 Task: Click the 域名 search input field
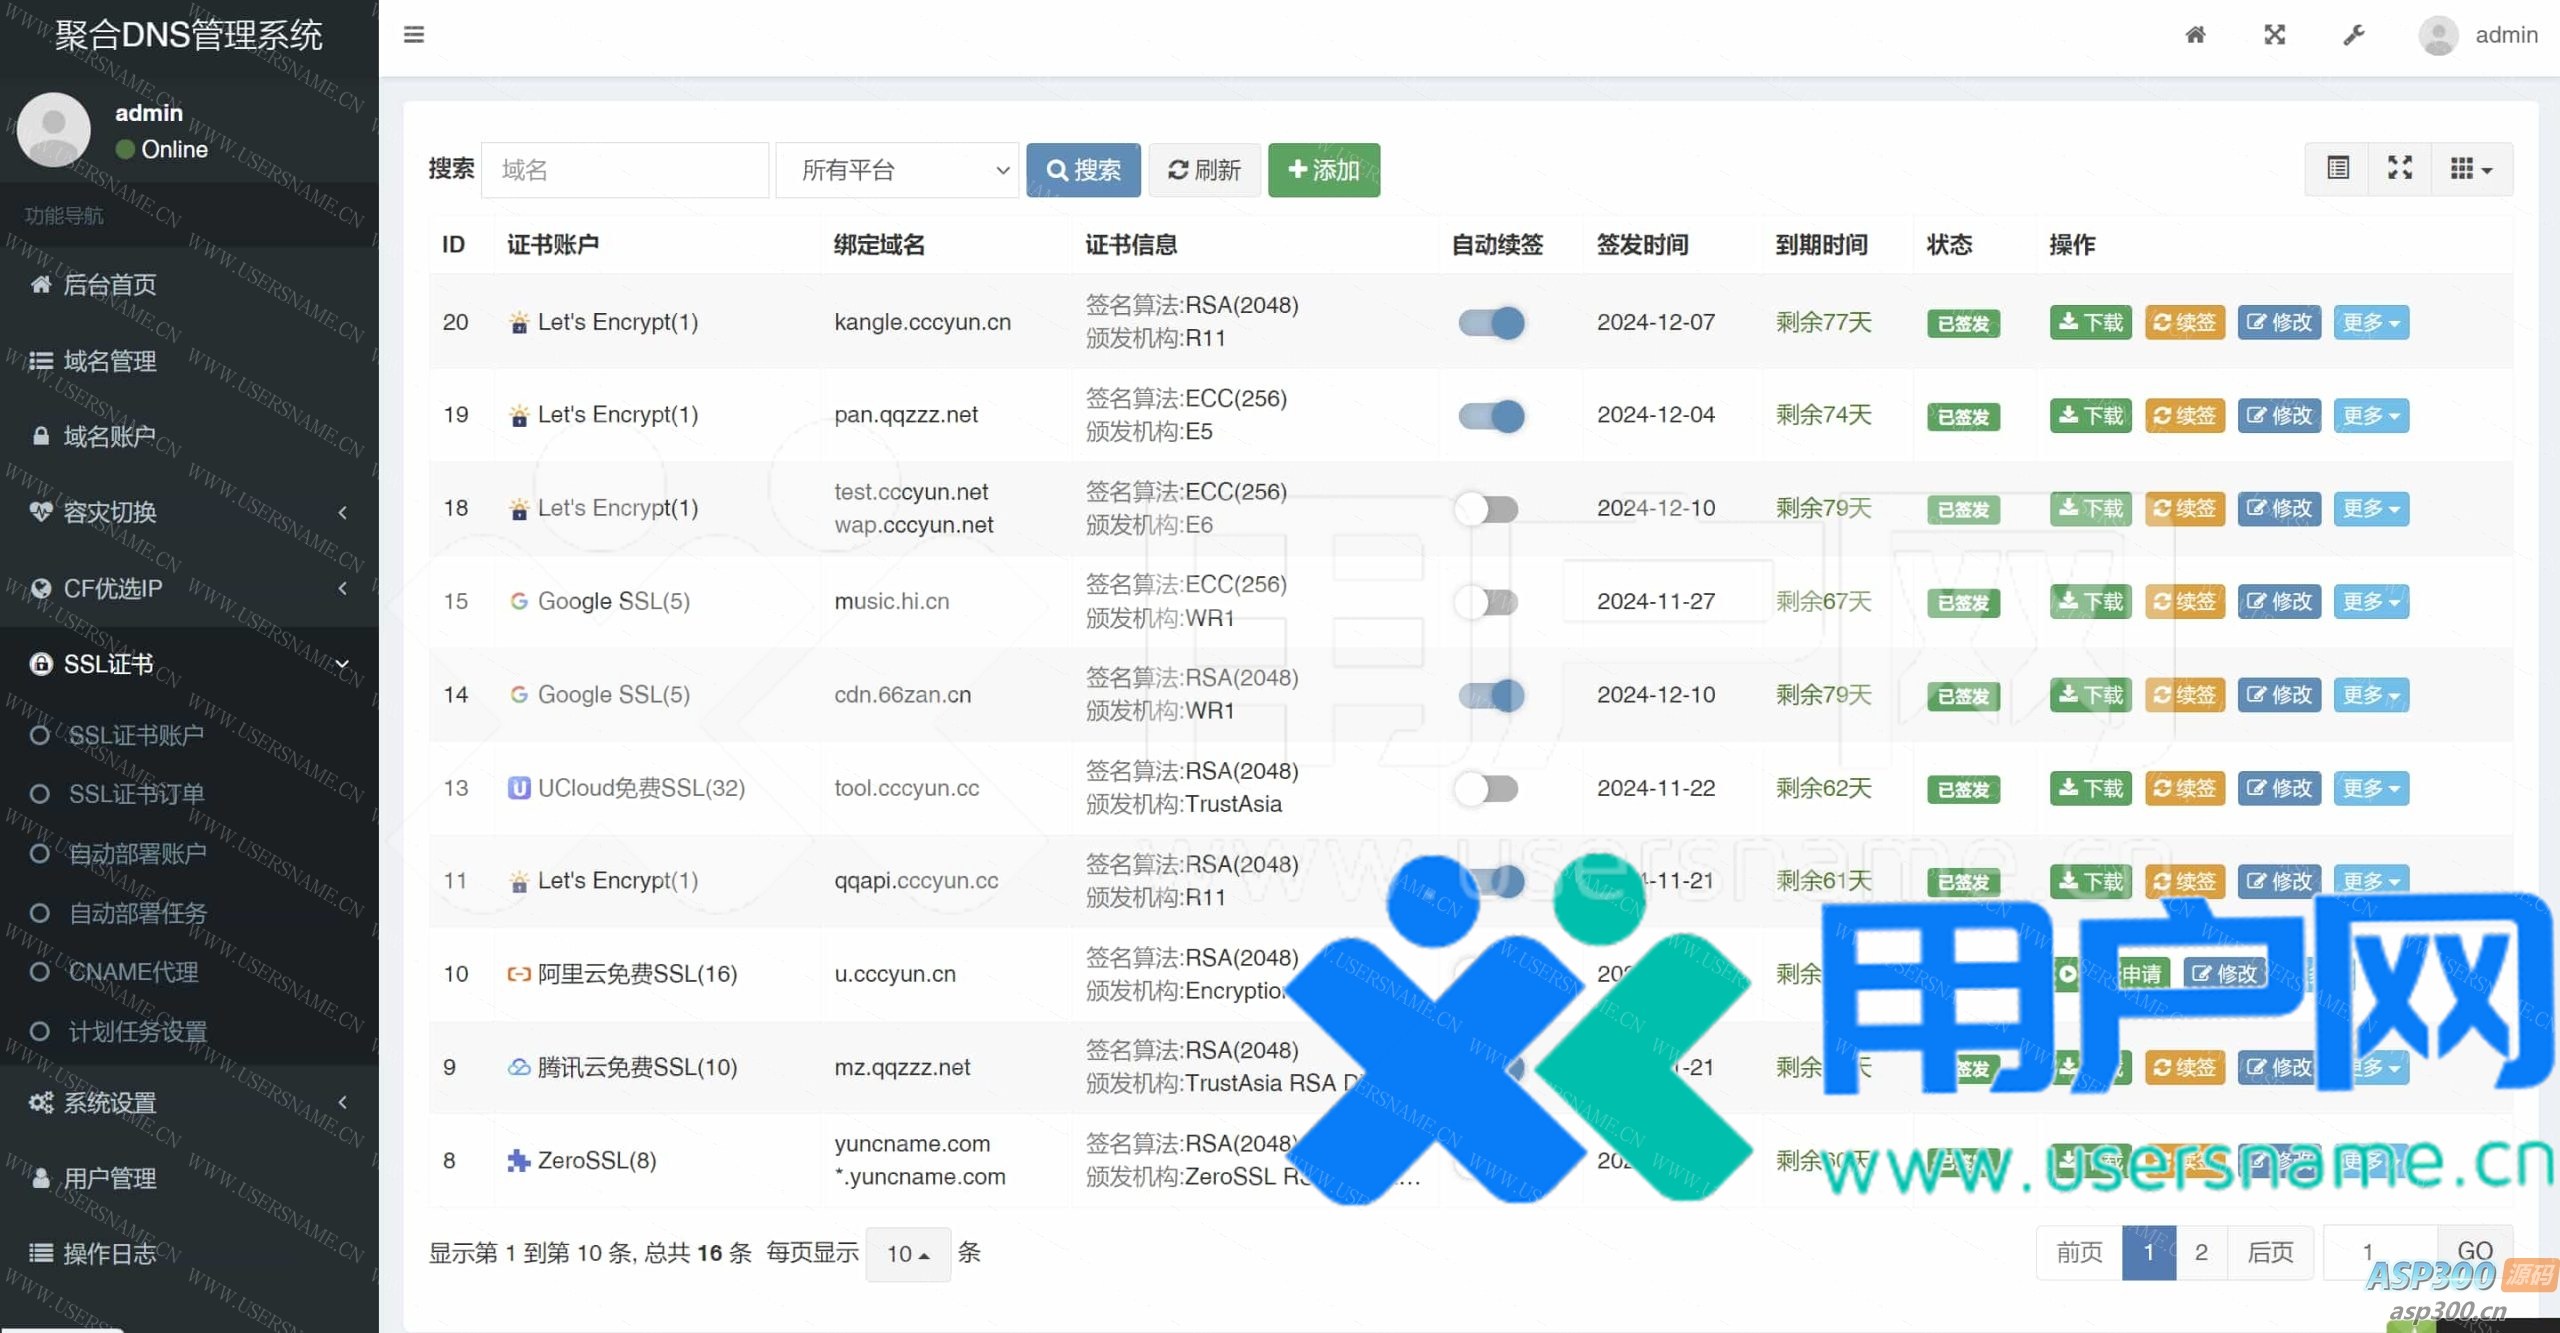pyautogui.click(x=625, y=170)
